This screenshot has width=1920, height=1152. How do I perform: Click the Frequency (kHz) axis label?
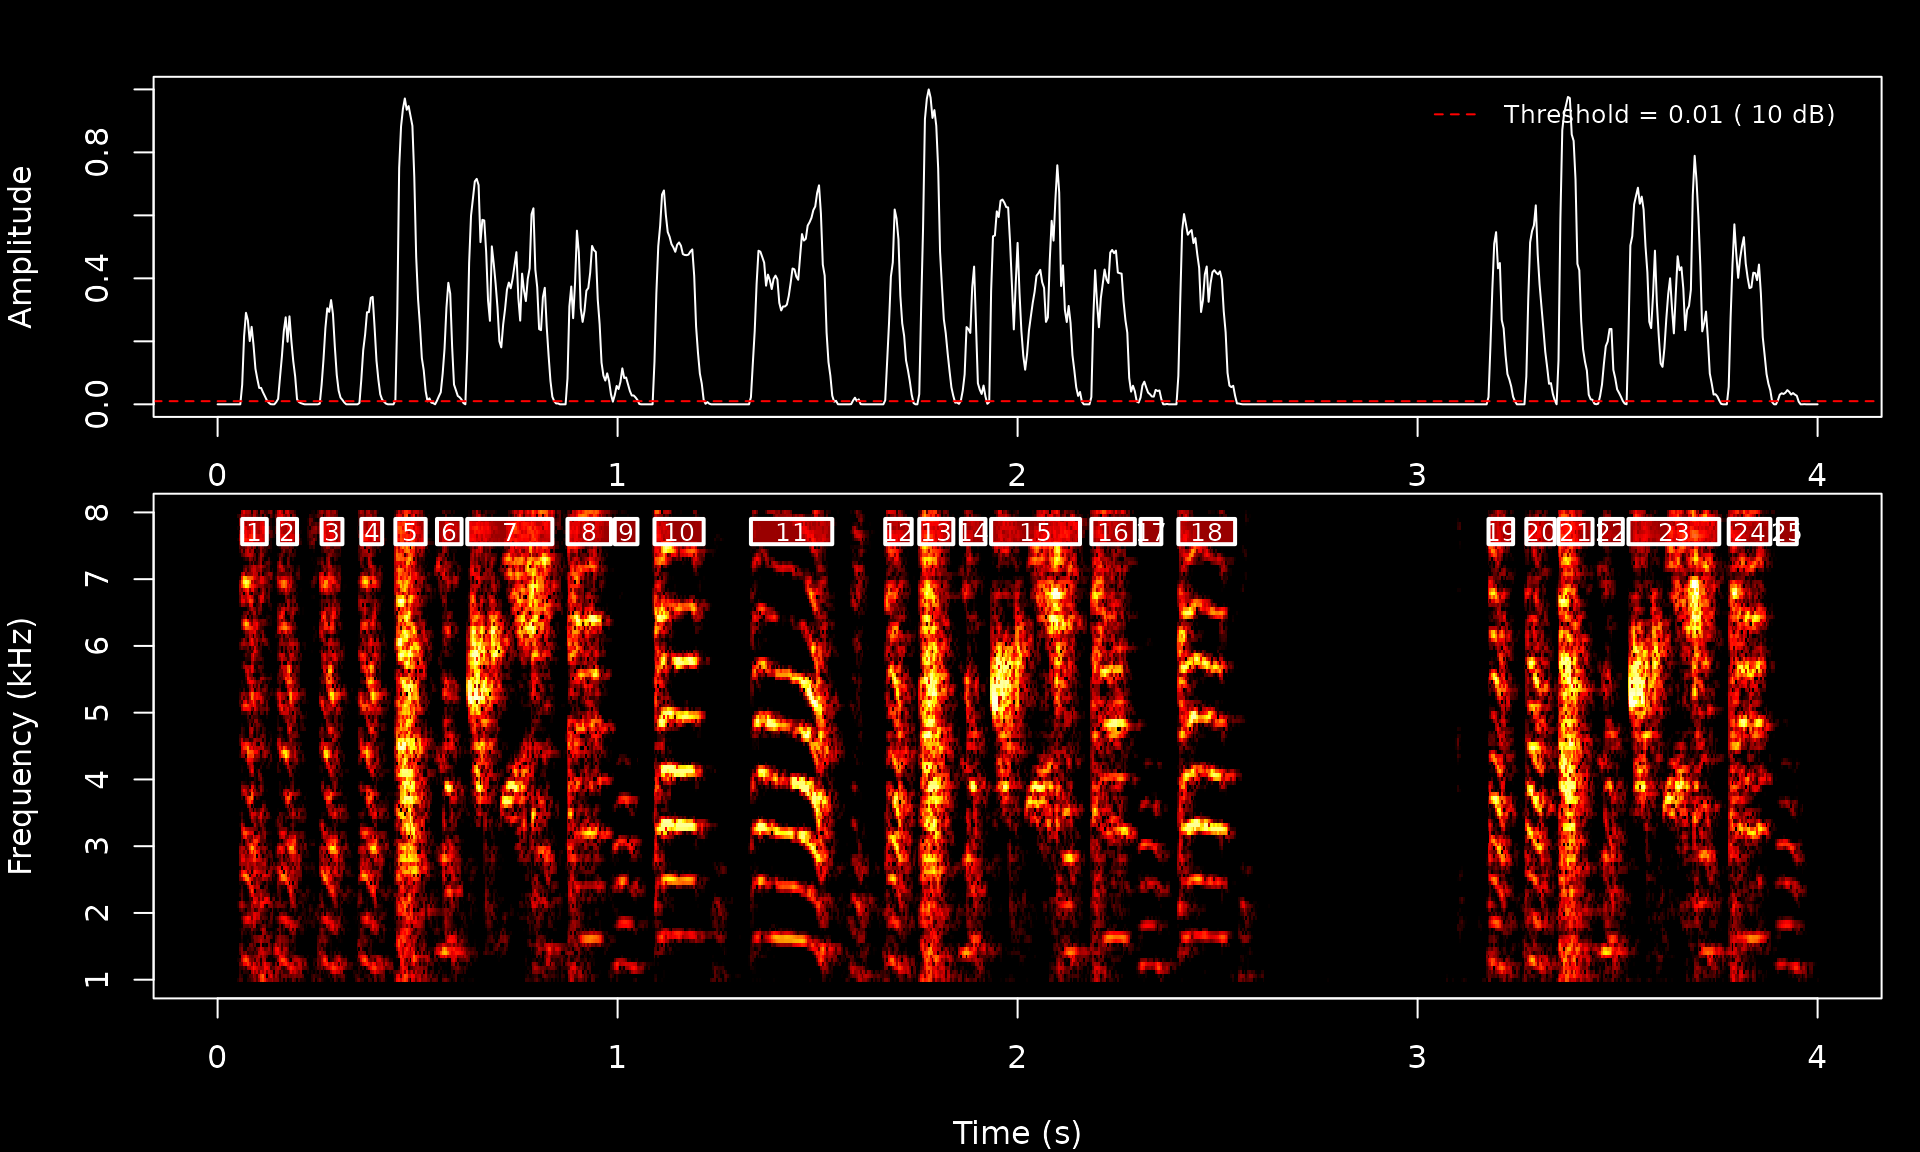(21, 746)
